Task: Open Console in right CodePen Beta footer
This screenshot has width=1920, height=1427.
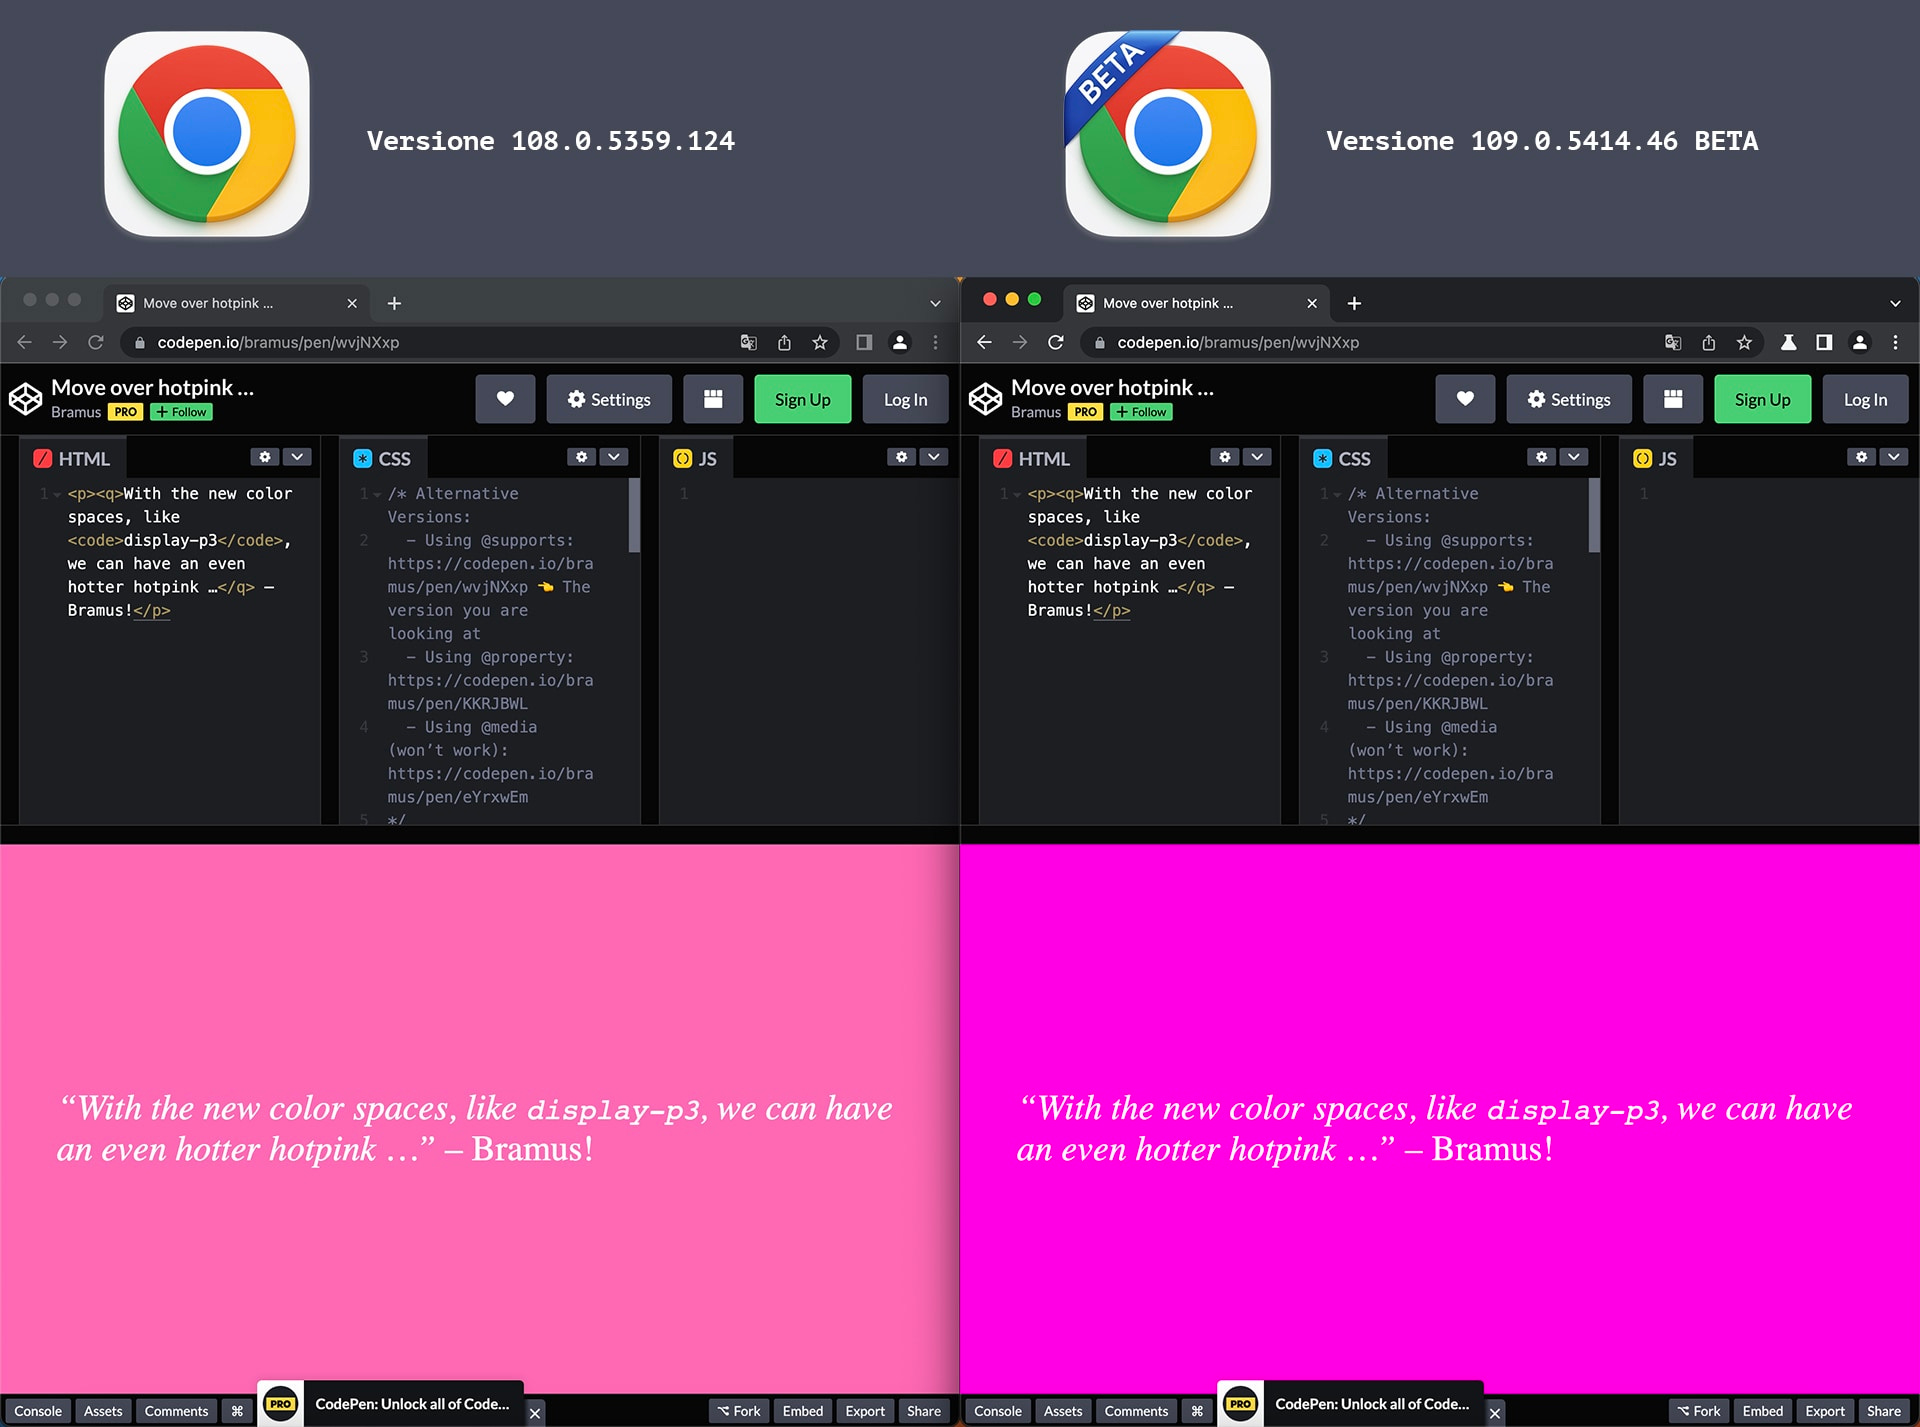Action: (998, 1411)
